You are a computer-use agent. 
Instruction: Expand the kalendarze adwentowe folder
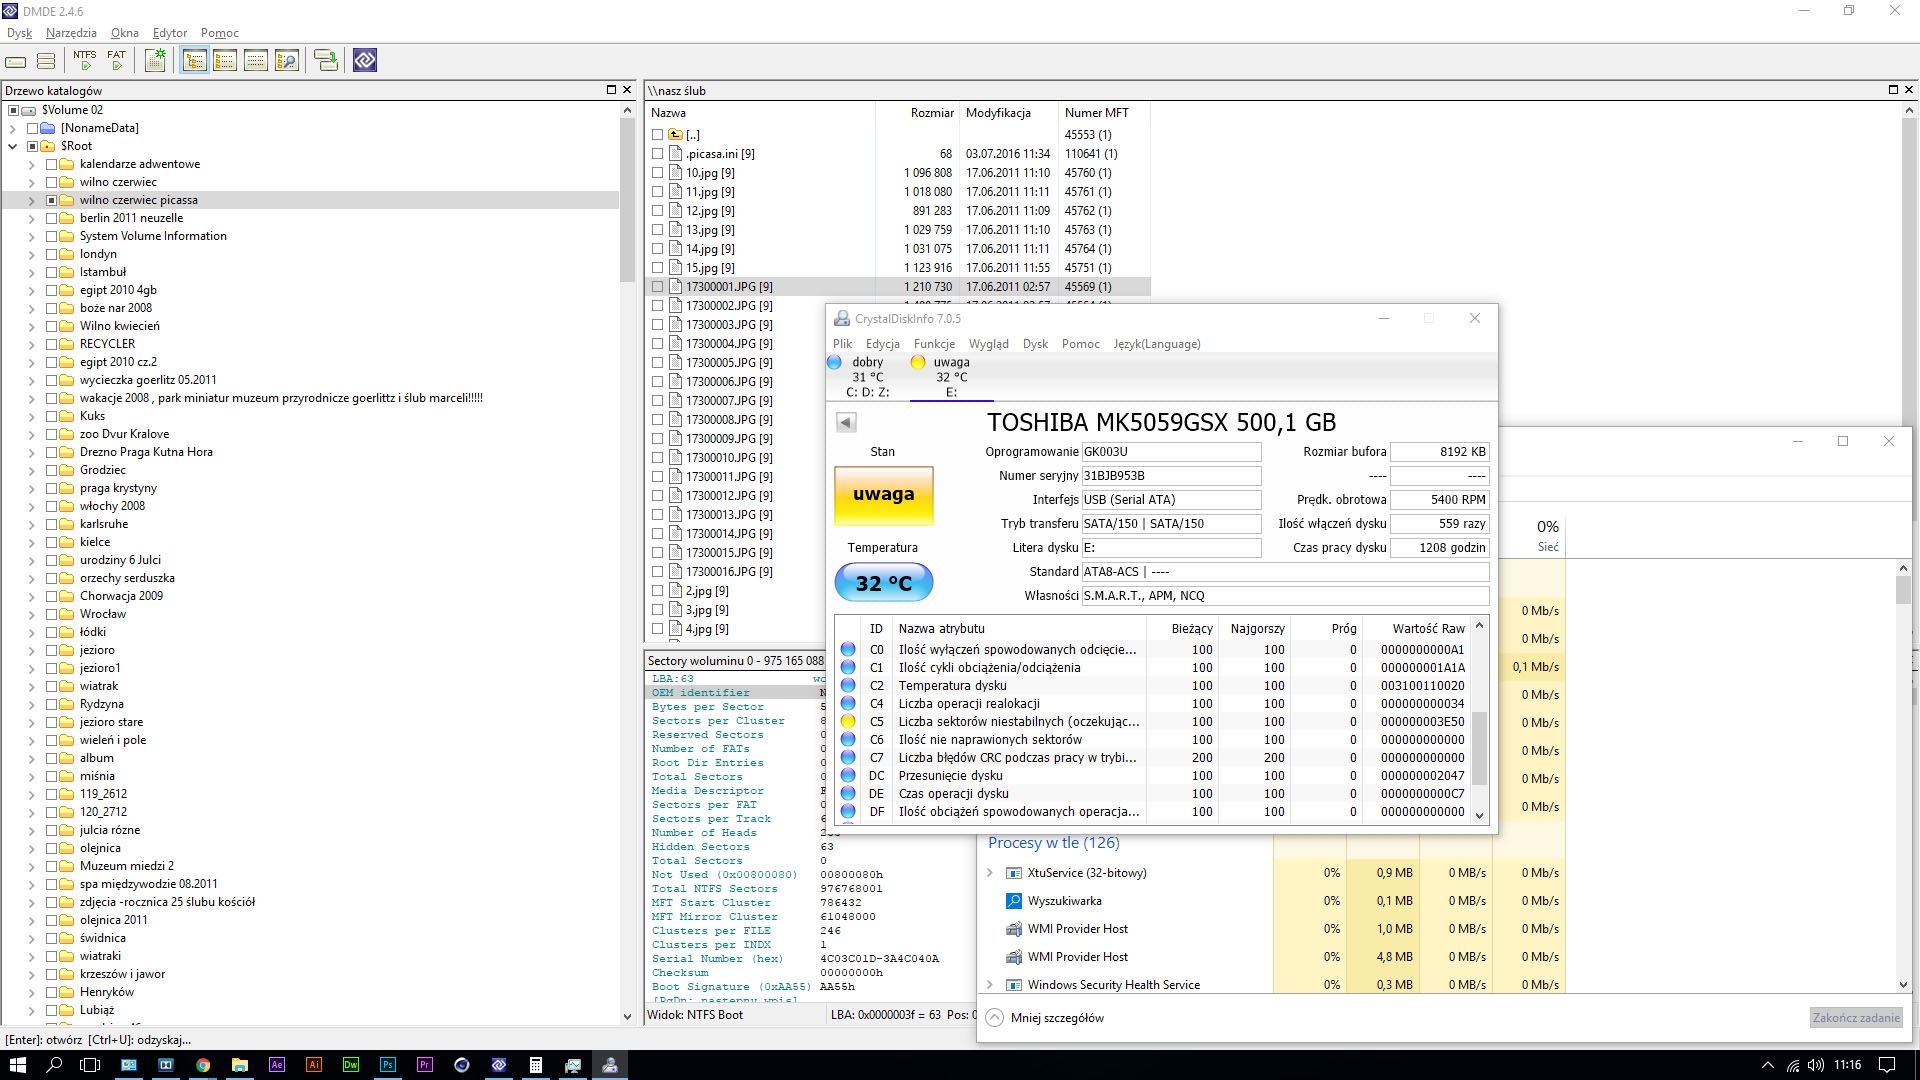pos(31,164)
